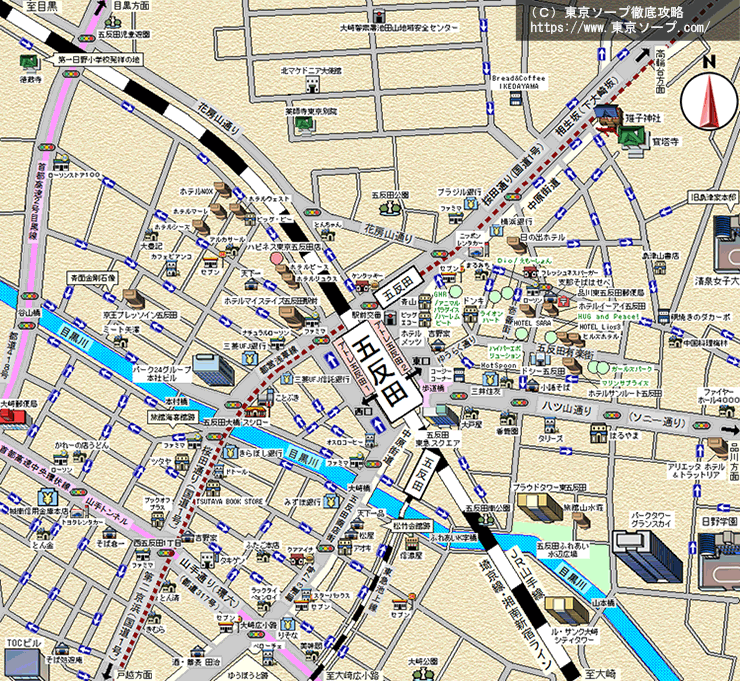This screenshot has height=681, width=740.
Task: Select the 五反田公園 park icon
Action: pos(390,207)
